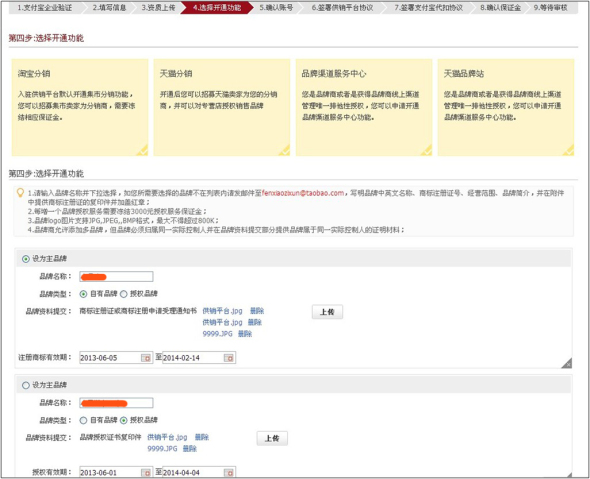Click the fenxiaozixun@taobao.com email link

click(x=303, y=193)
